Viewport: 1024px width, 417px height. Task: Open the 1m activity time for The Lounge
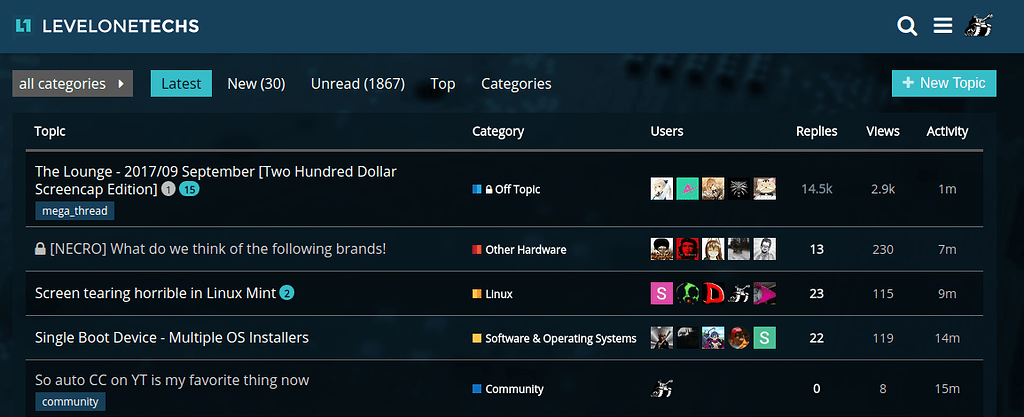coord(947,189)
